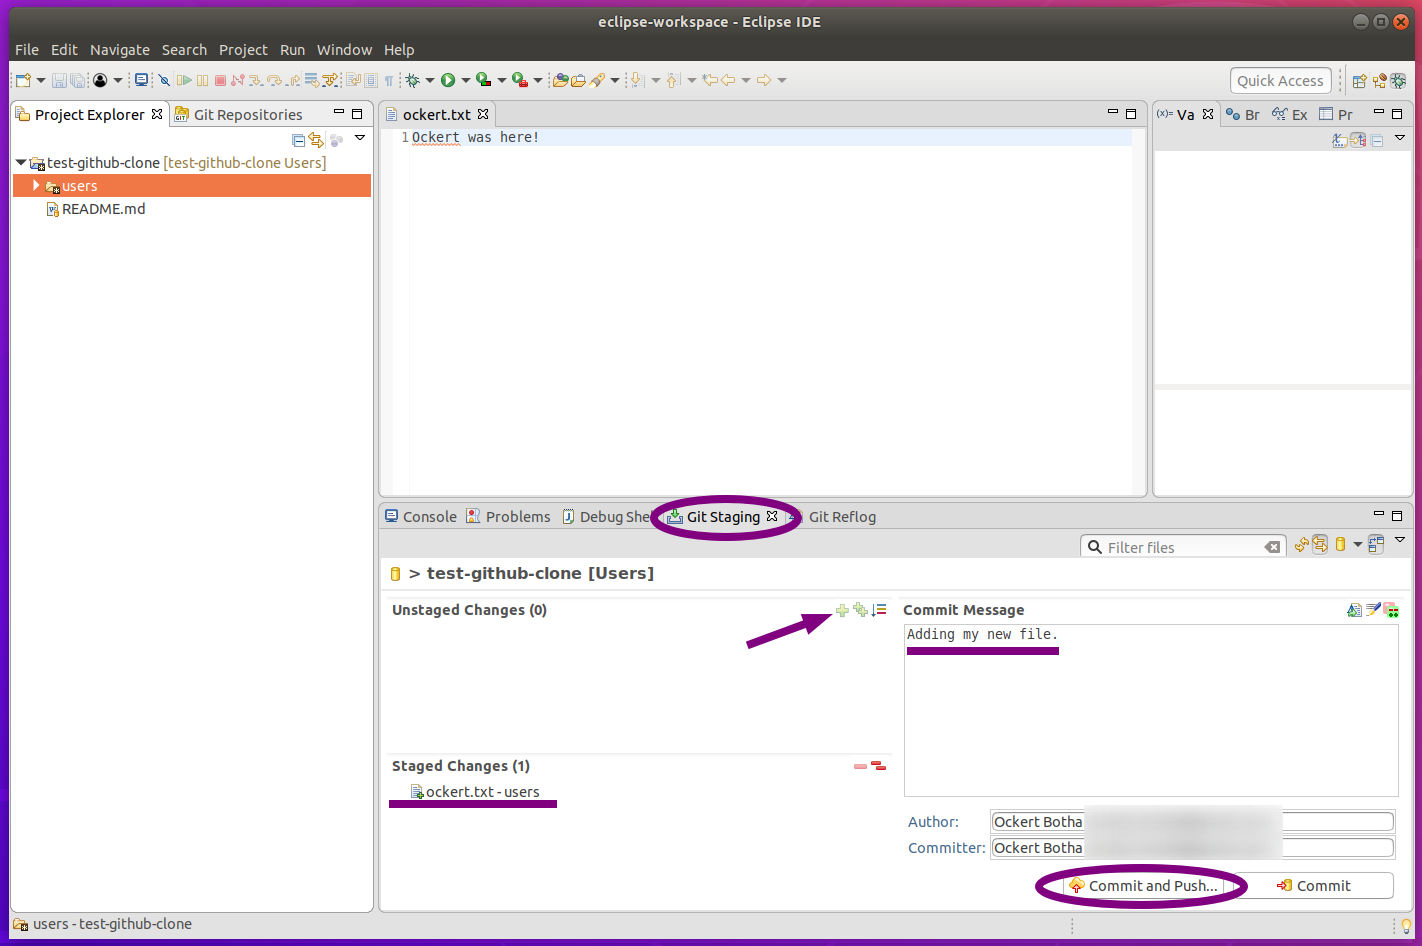Toggle Link with Editor in Git Staging

[x=1320, y=545]
